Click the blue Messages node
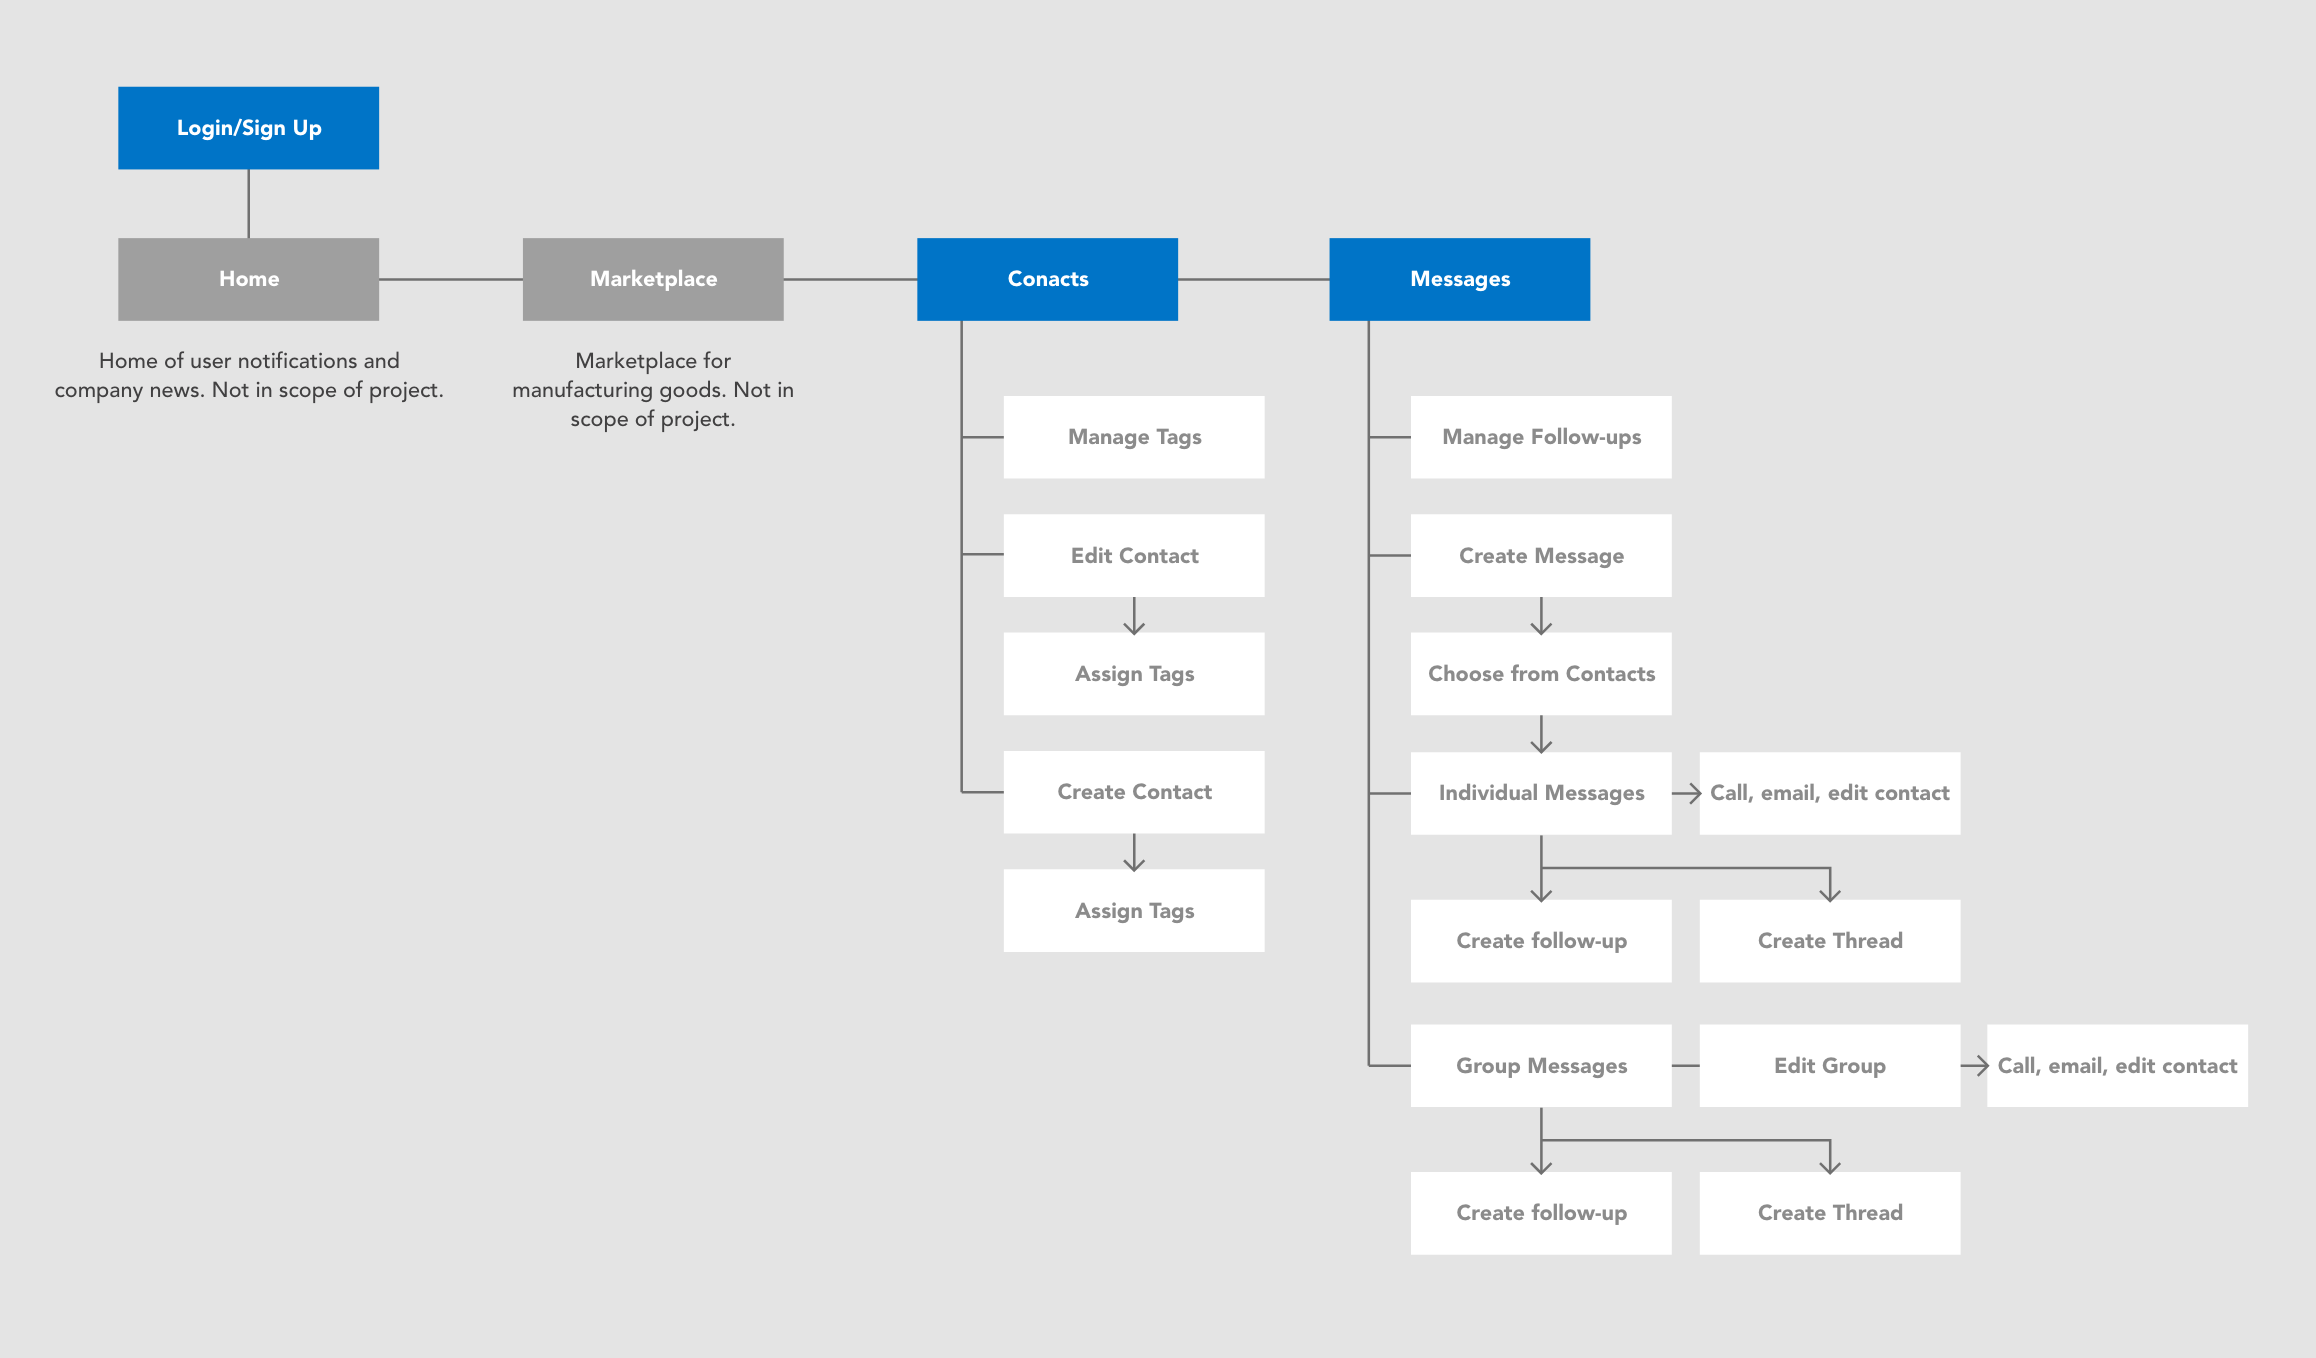Viewport: 2316px width, 1358px height. point(1459,279)
